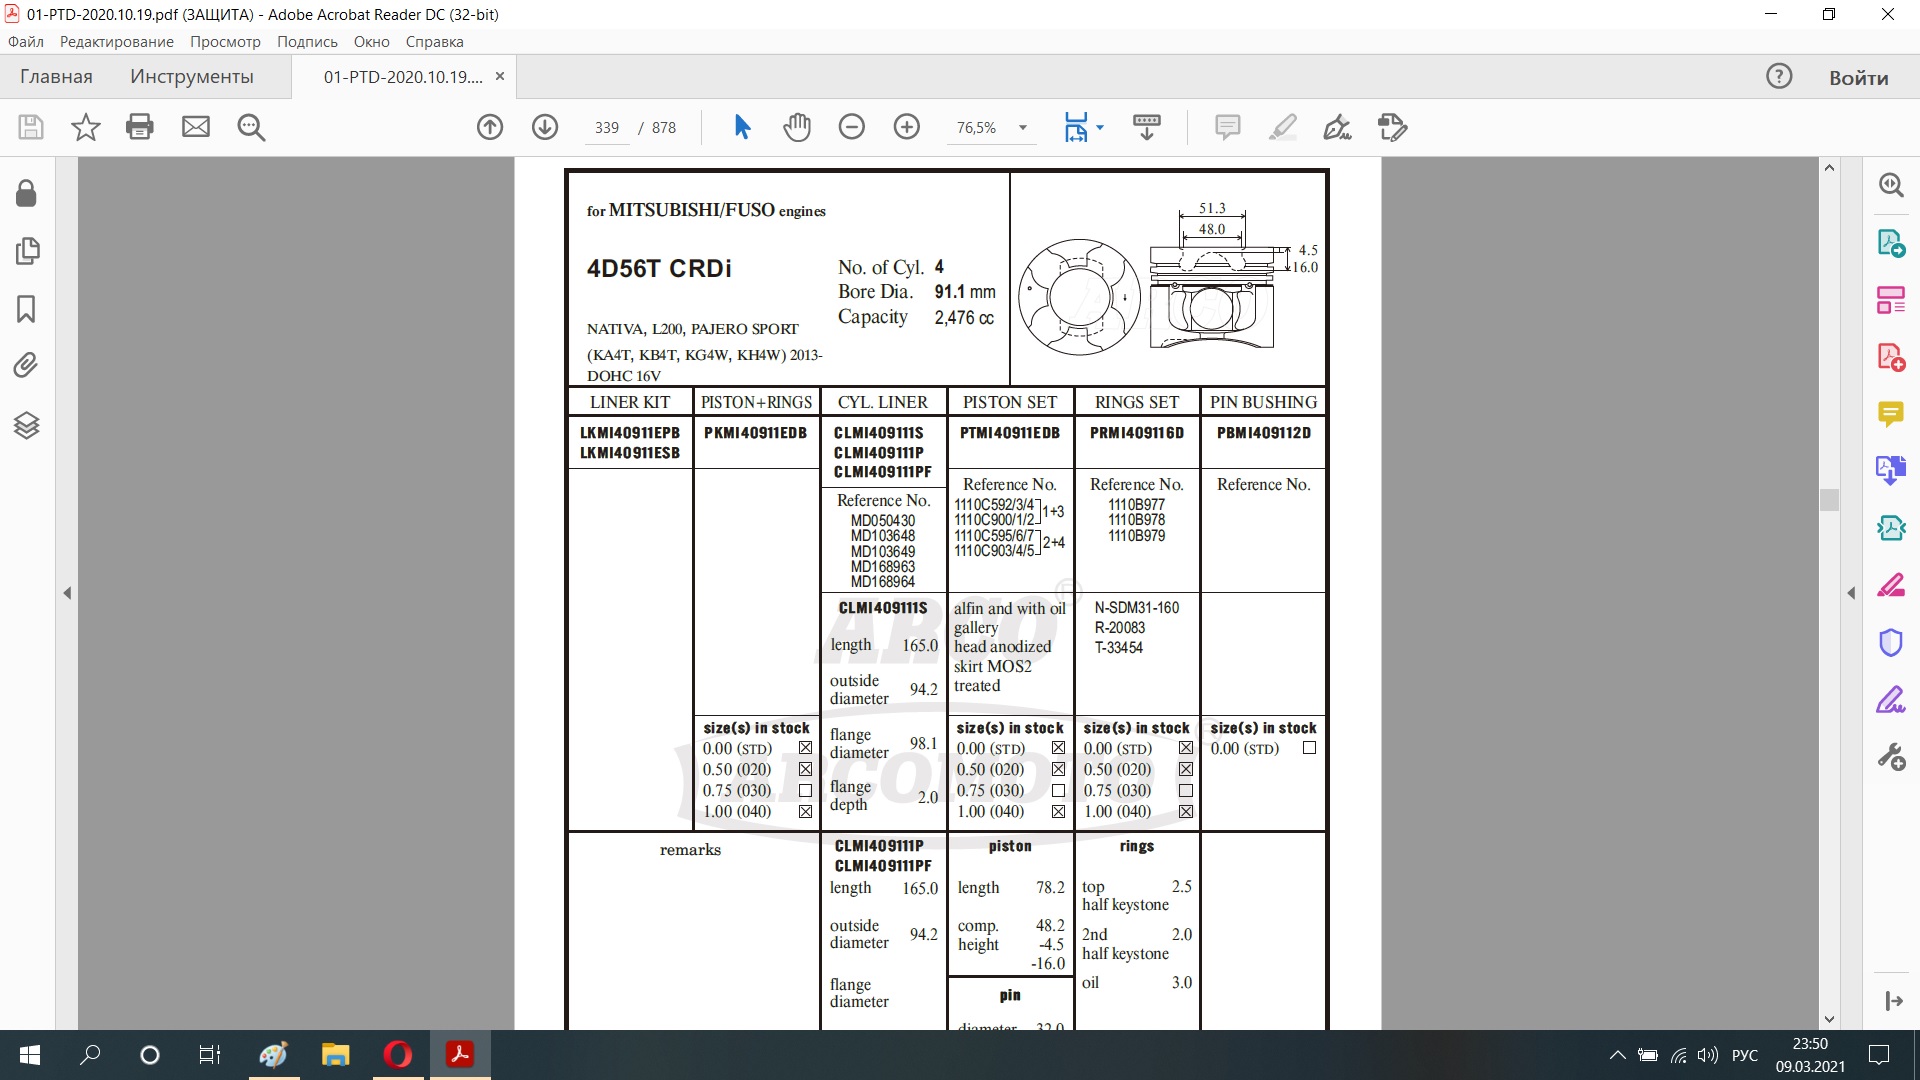The height and width of the screenshot is (1080, 1920).
Task: Open the Attachments paperclip panel
Action: point(27,365)
